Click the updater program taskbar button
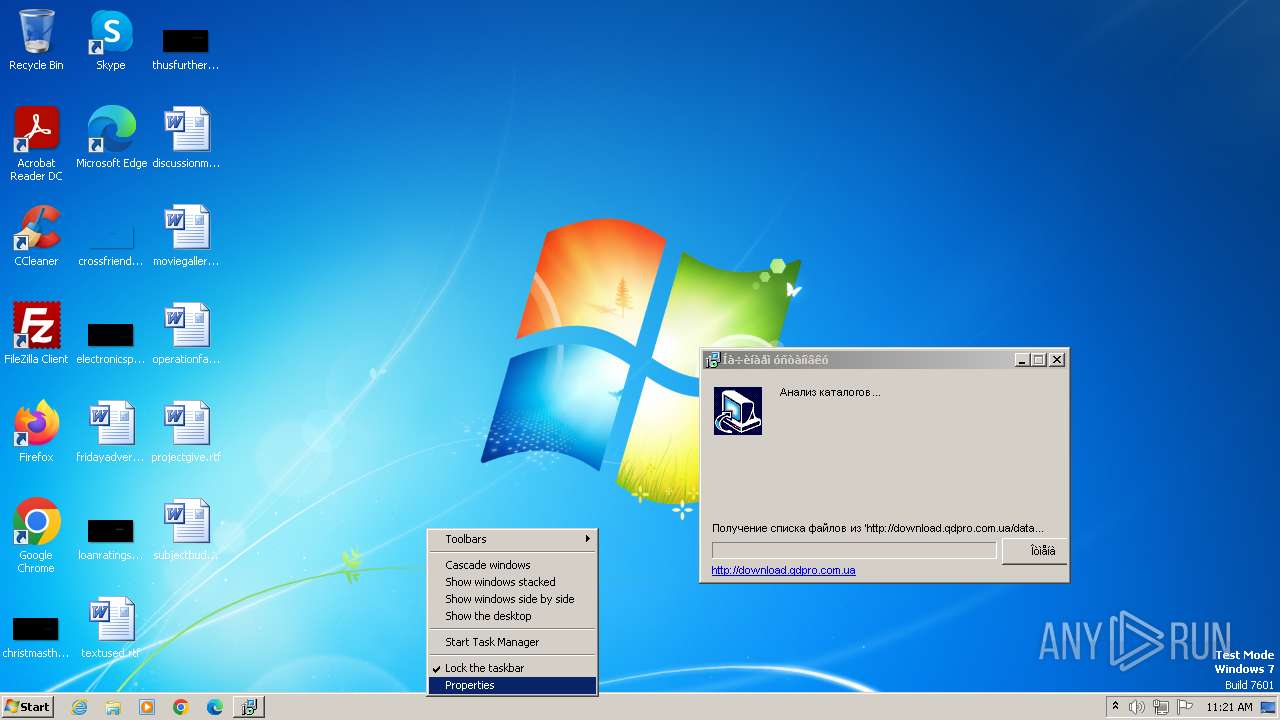 coord(249,707)
